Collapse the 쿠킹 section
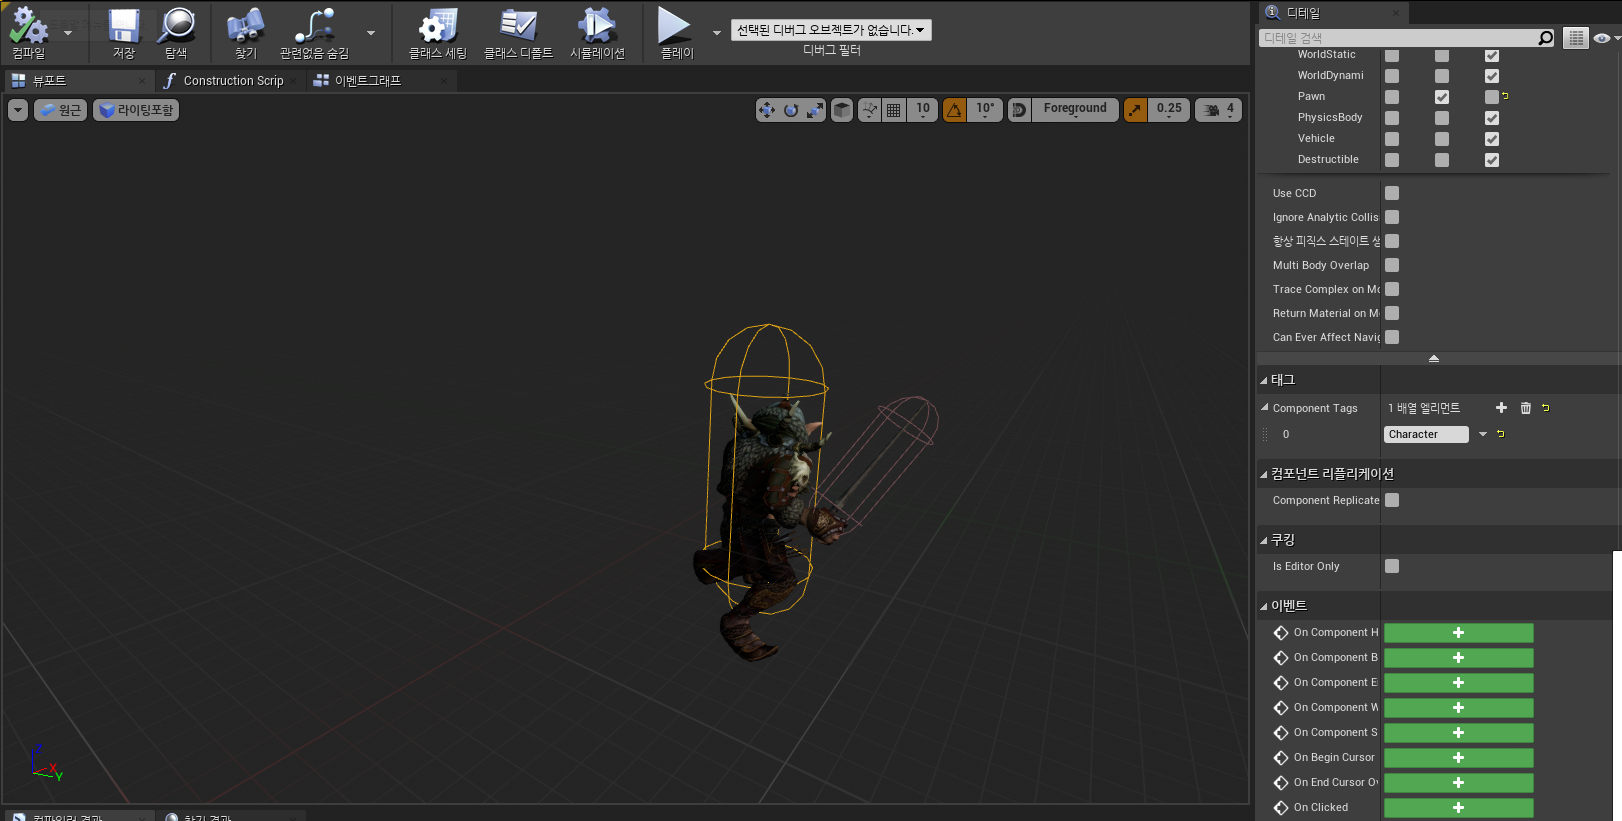The image size is (1622, 821). (1264, 540)
